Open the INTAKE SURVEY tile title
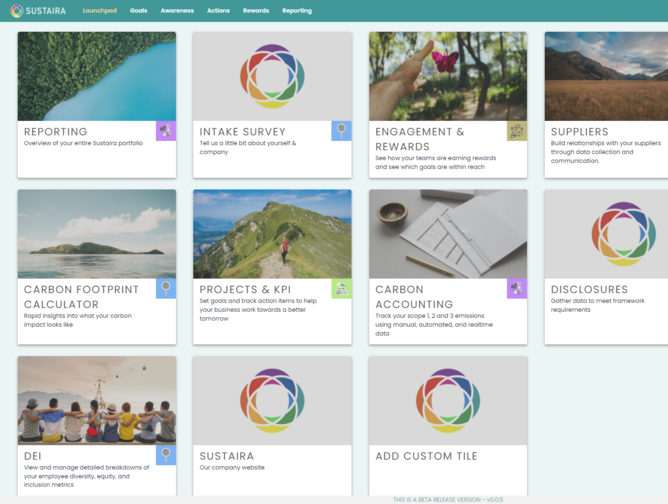The width and height of the screenshot is (668, 504). (242, 132)
